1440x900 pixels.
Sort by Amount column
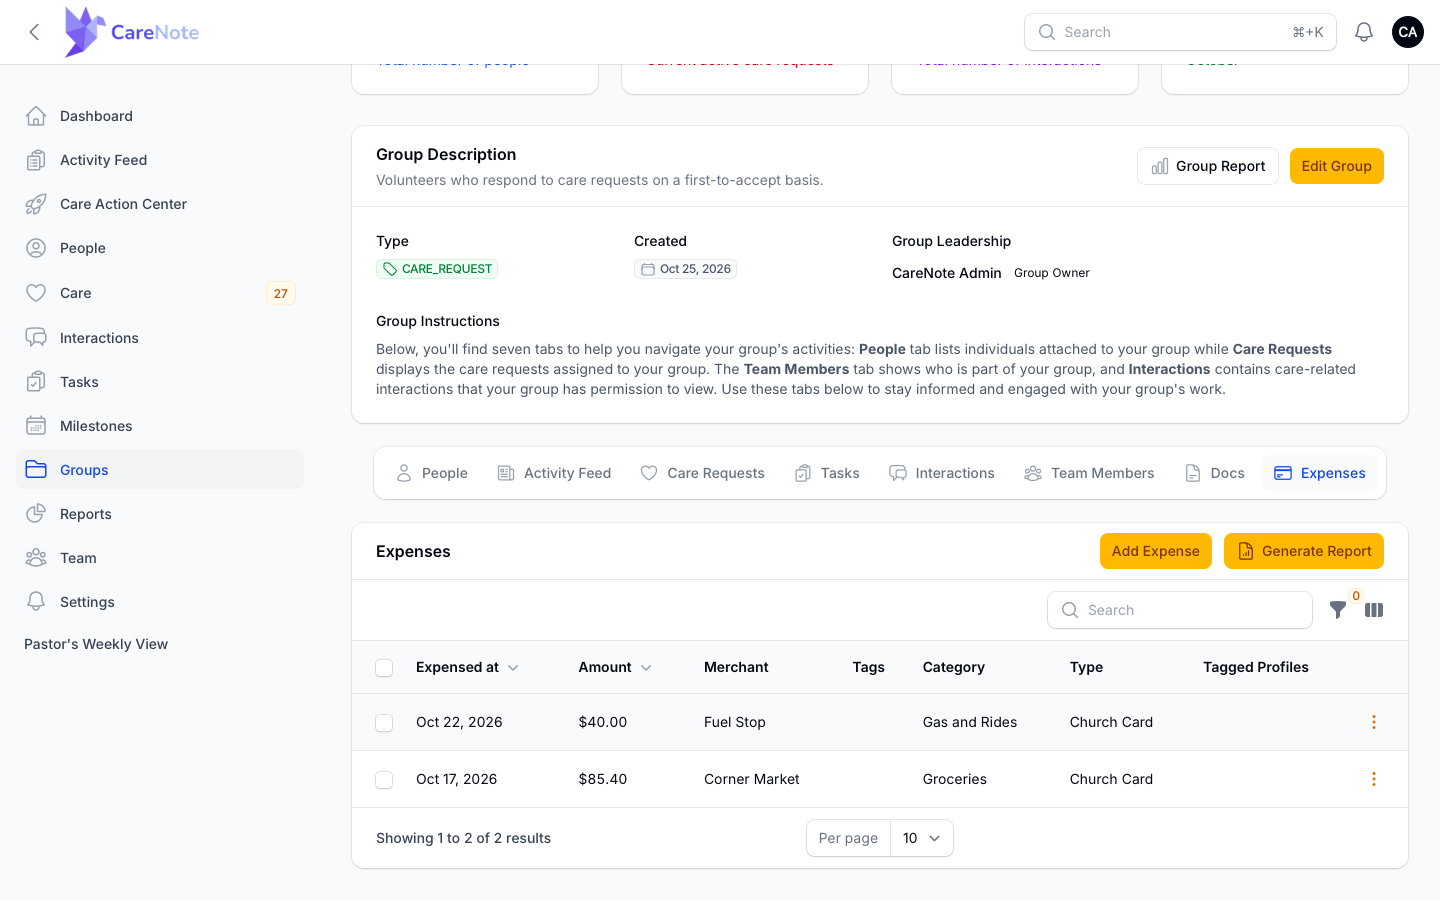615,667
